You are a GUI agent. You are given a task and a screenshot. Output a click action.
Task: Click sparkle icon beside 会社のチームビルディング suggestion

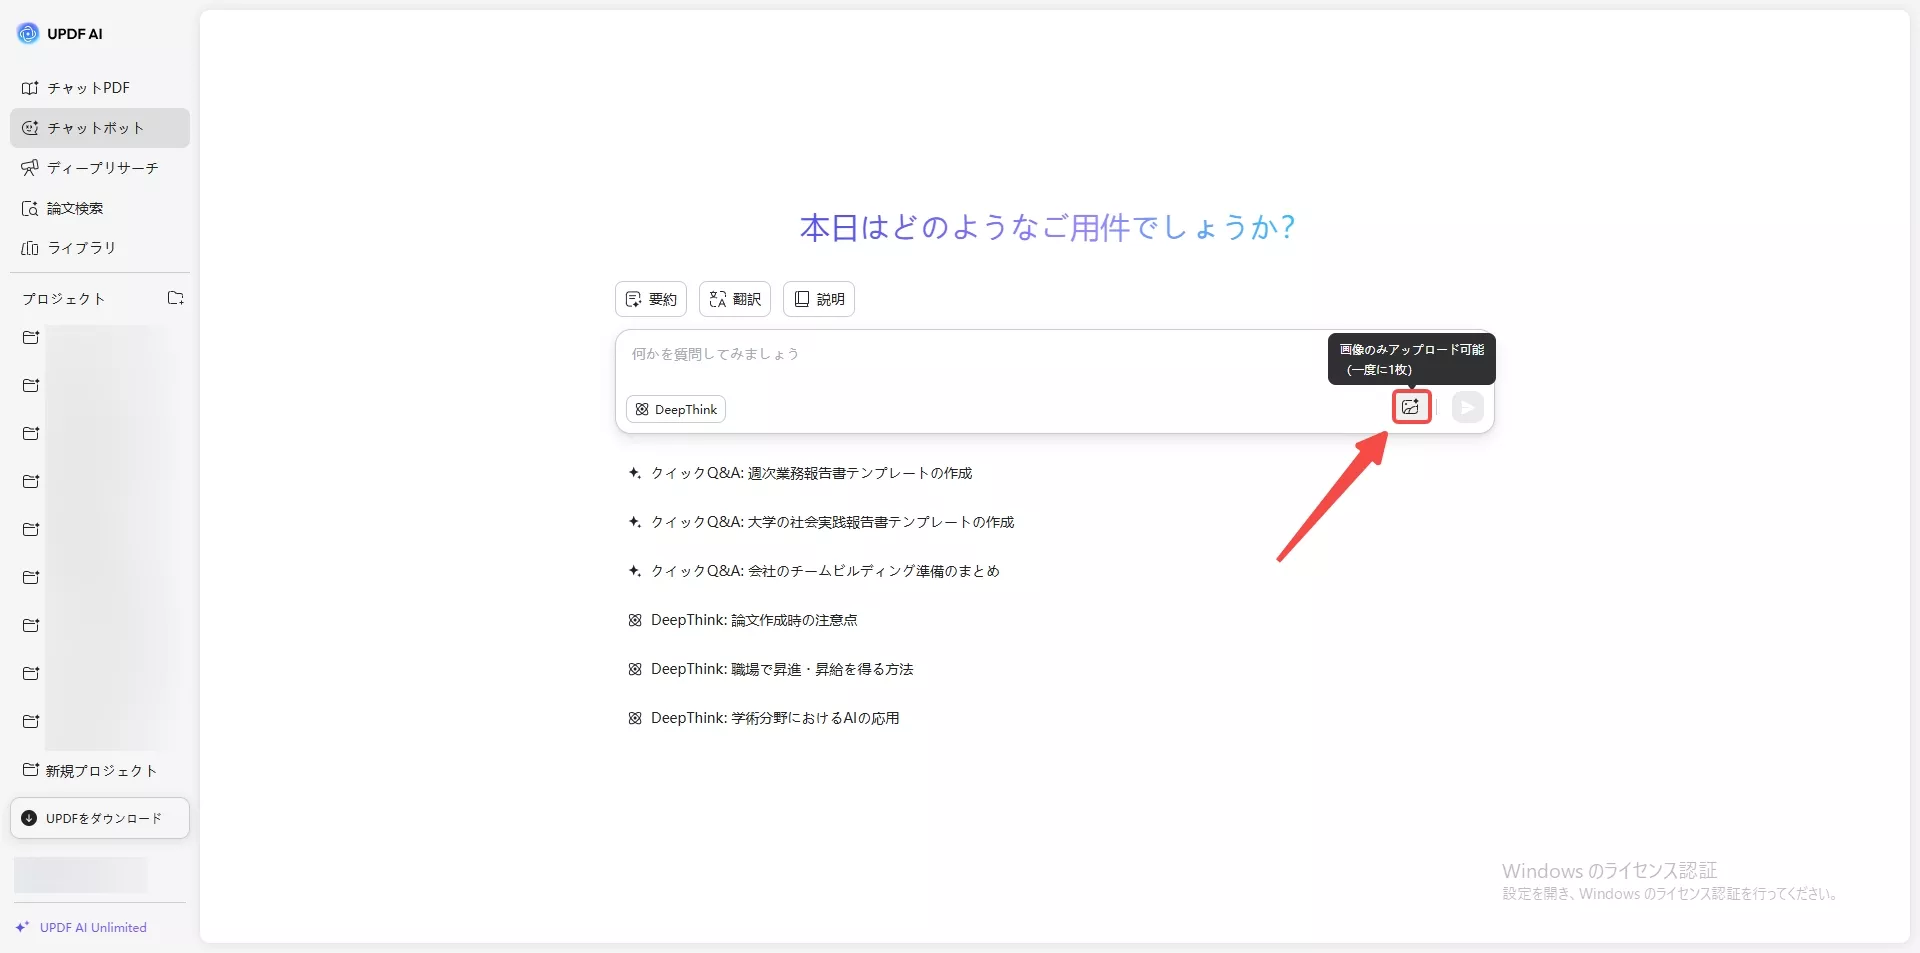634,571
